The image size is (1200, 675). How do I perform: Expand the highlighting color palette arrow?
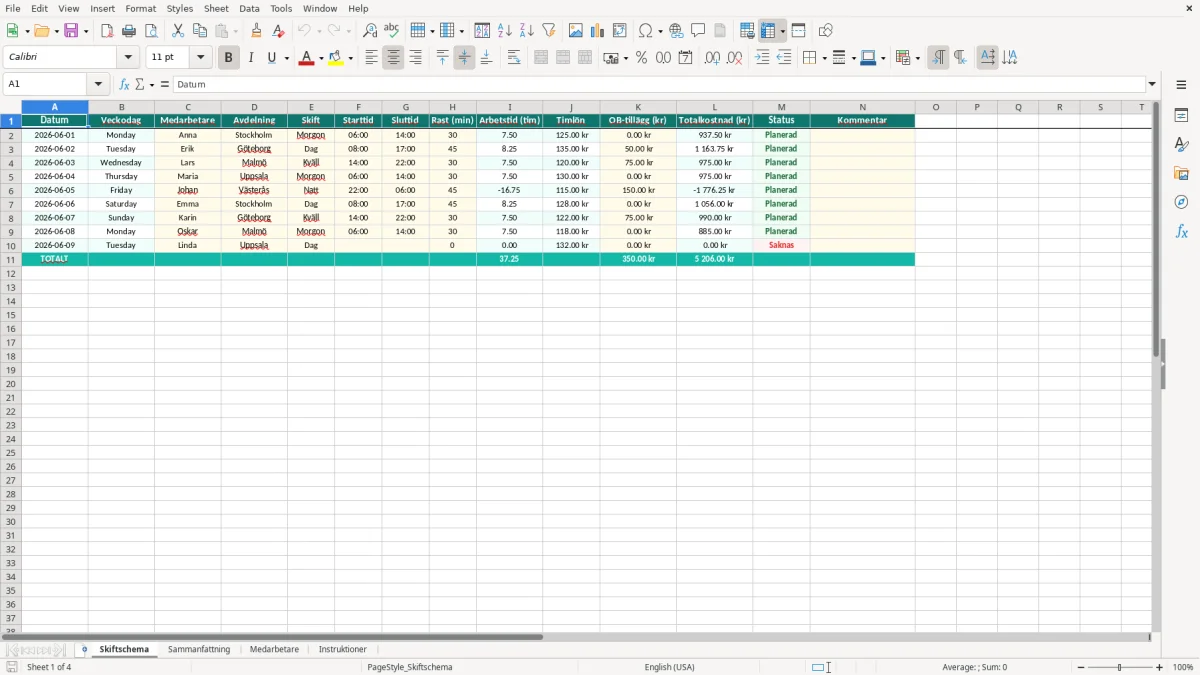pos(351,58)
